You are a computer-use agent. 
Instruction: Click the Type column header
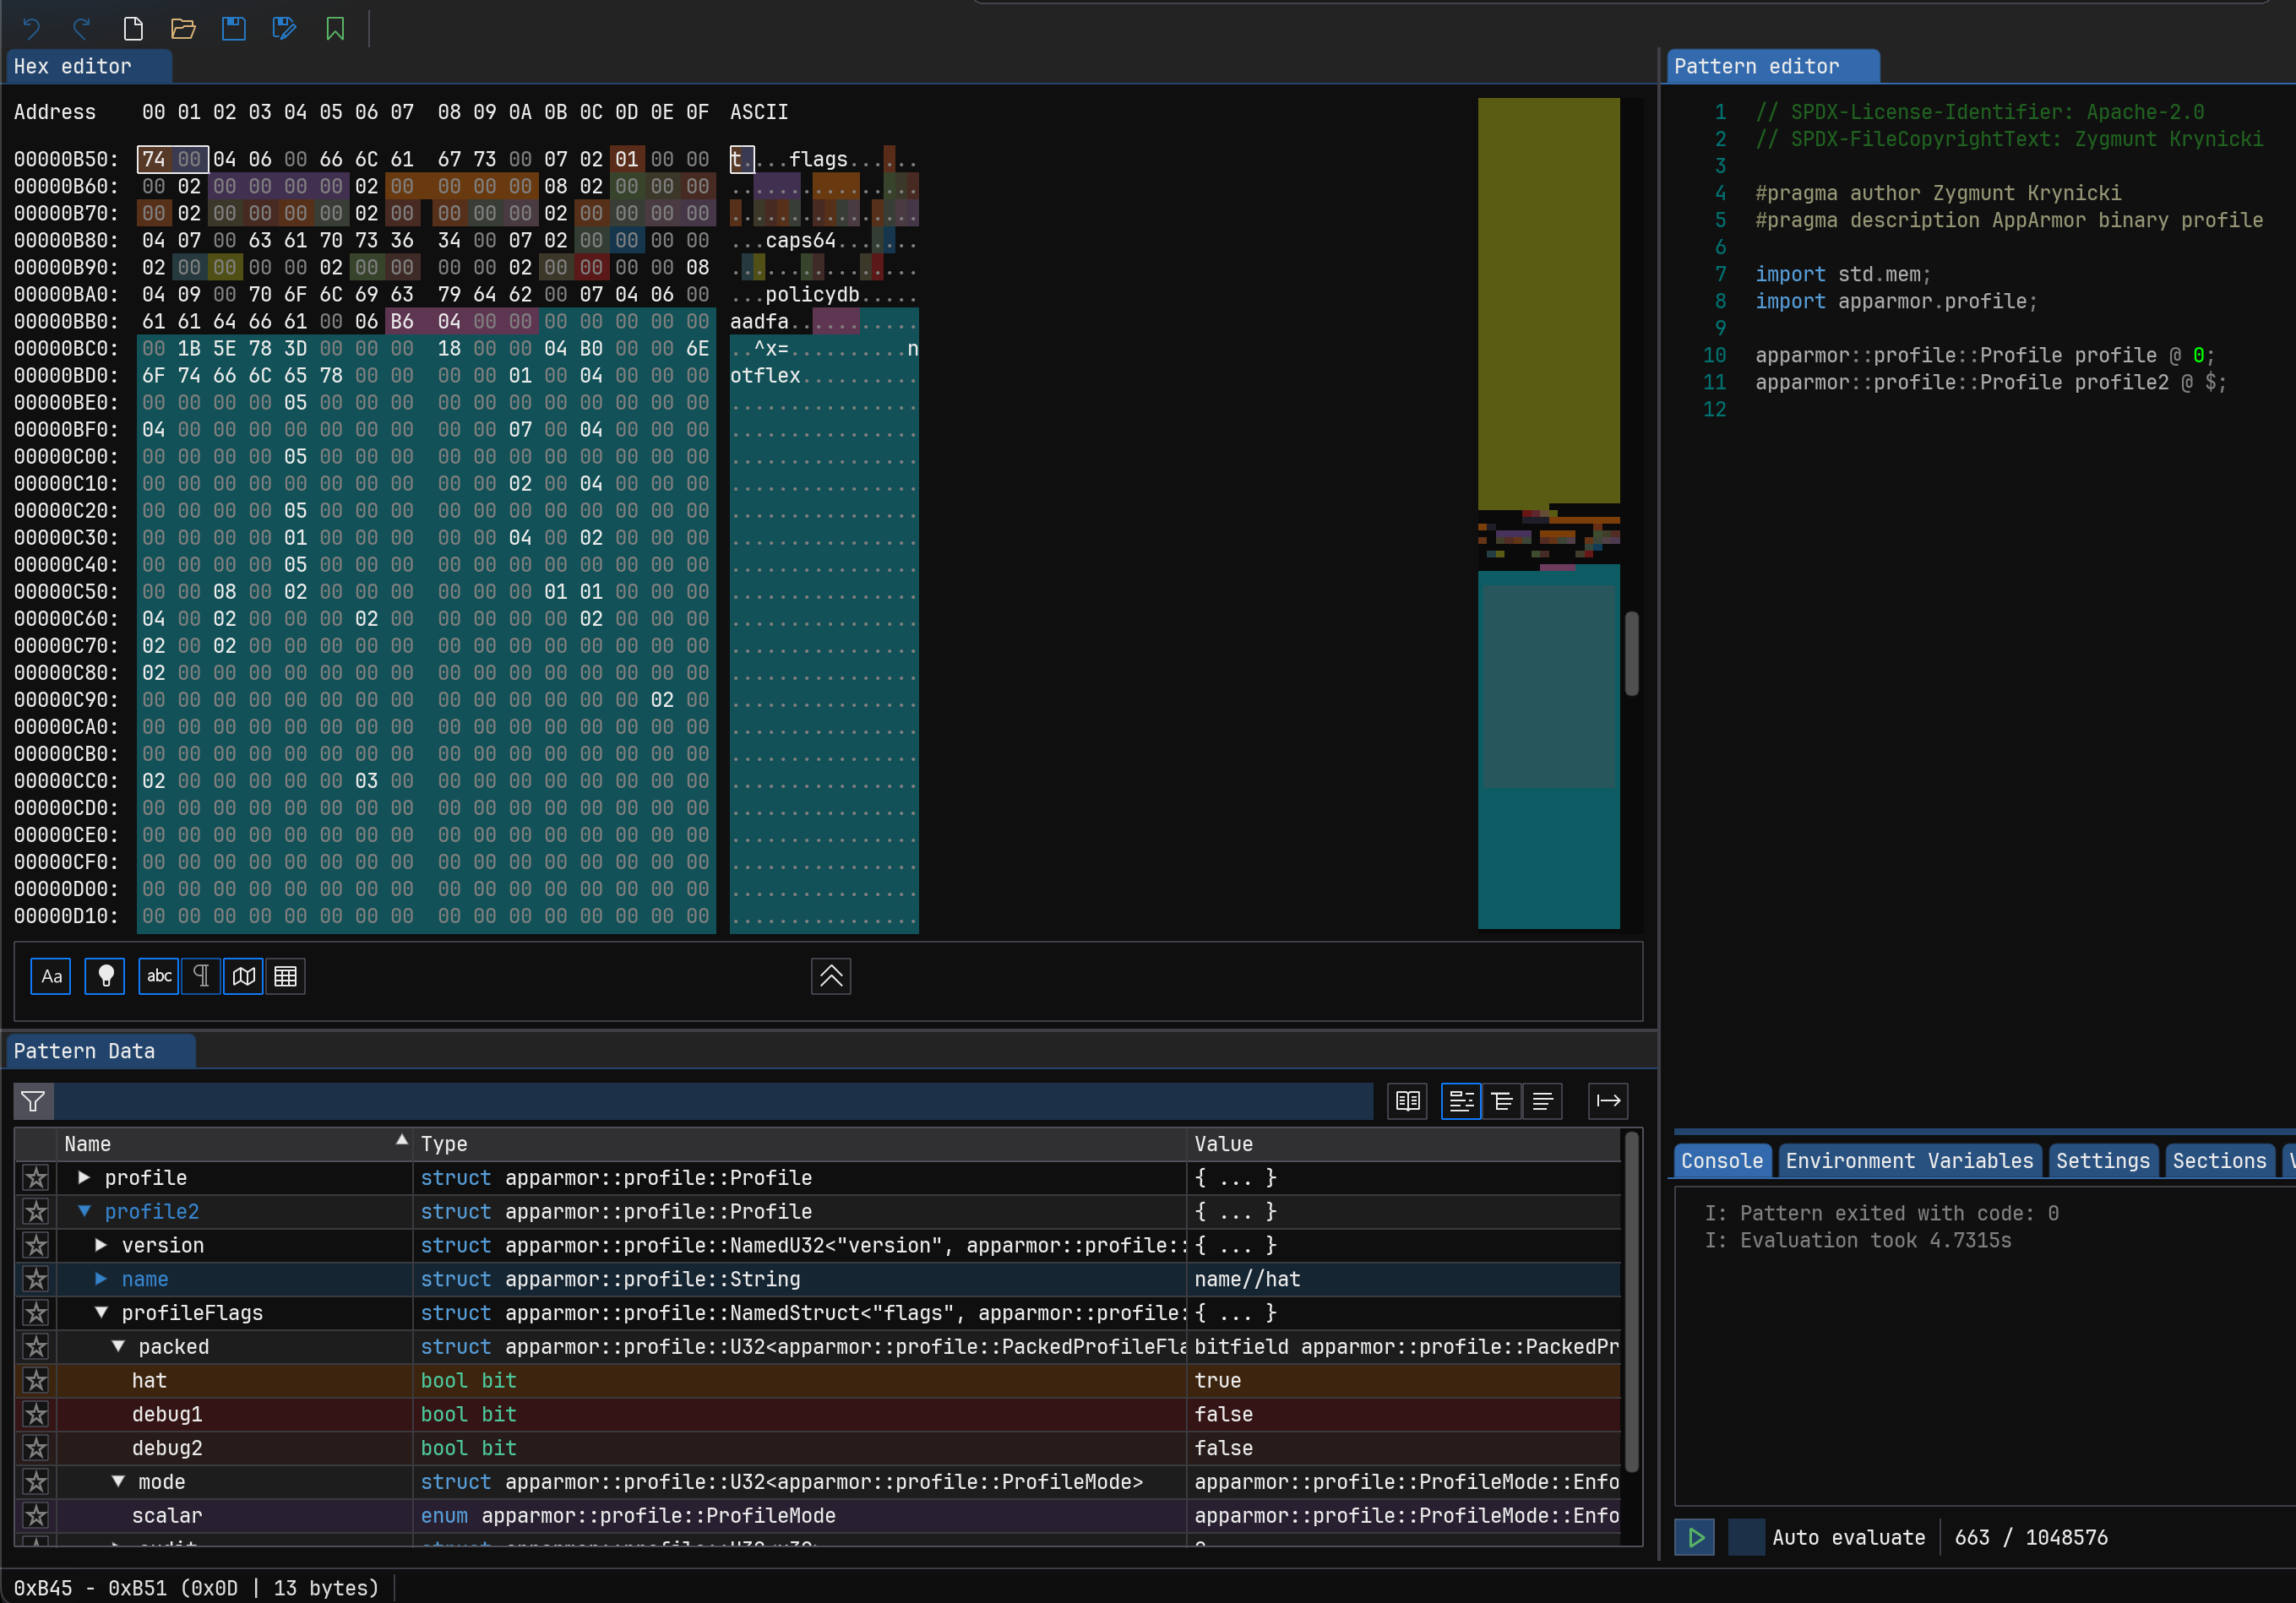[x=799, y=1144]
